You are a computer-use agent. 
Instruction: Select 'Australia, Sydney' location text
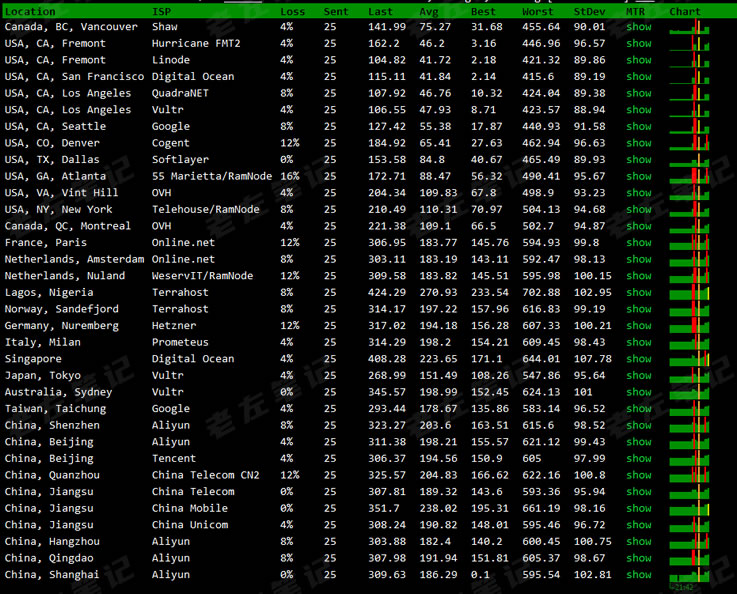(58, 392)
